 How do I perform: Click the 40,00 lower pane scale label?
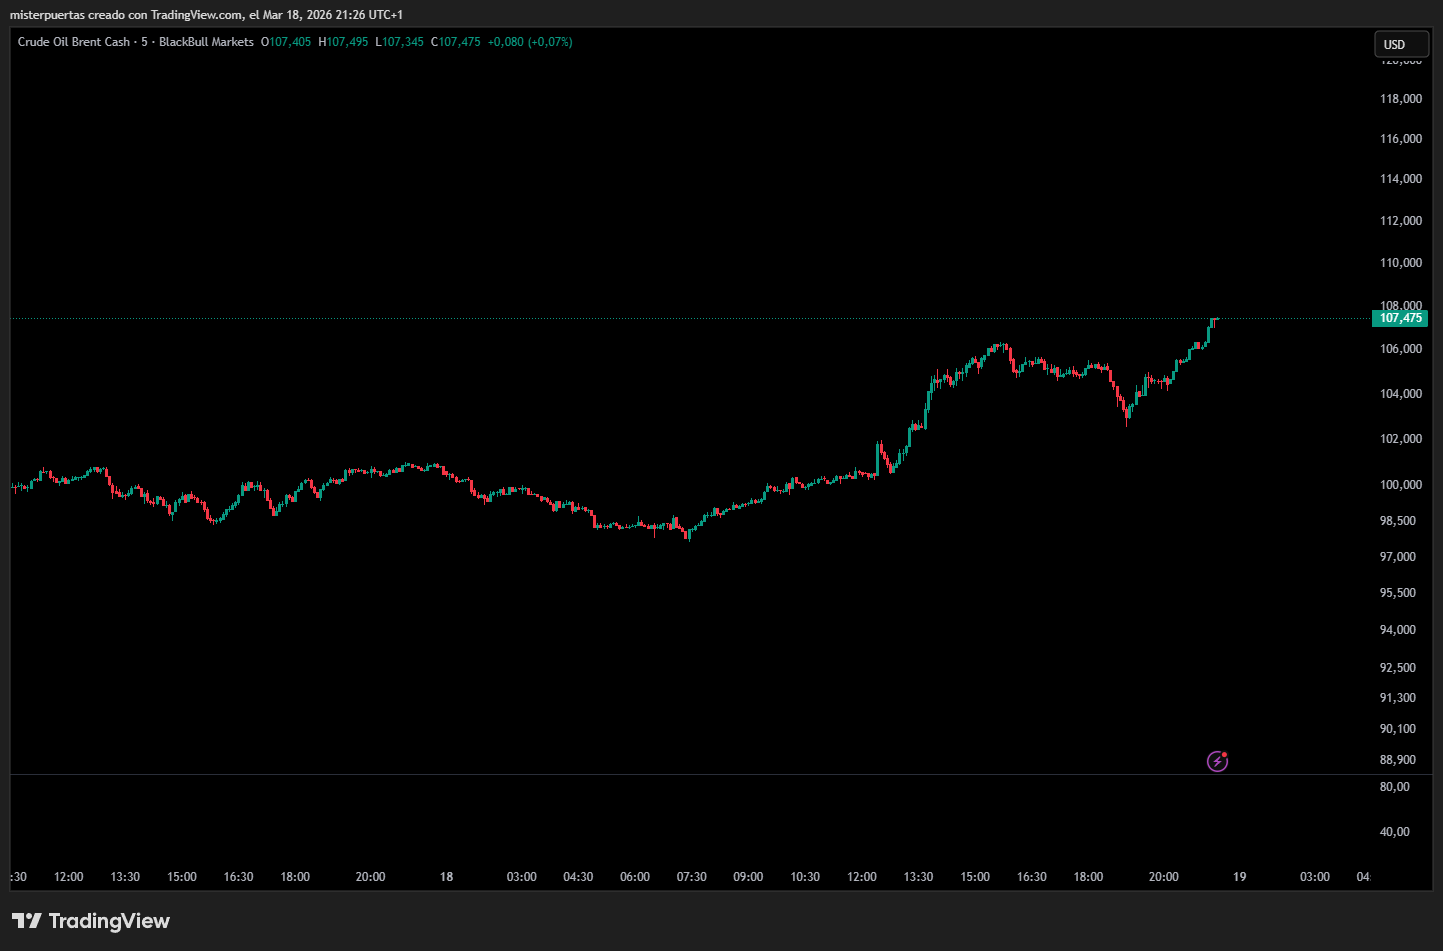1395,832
